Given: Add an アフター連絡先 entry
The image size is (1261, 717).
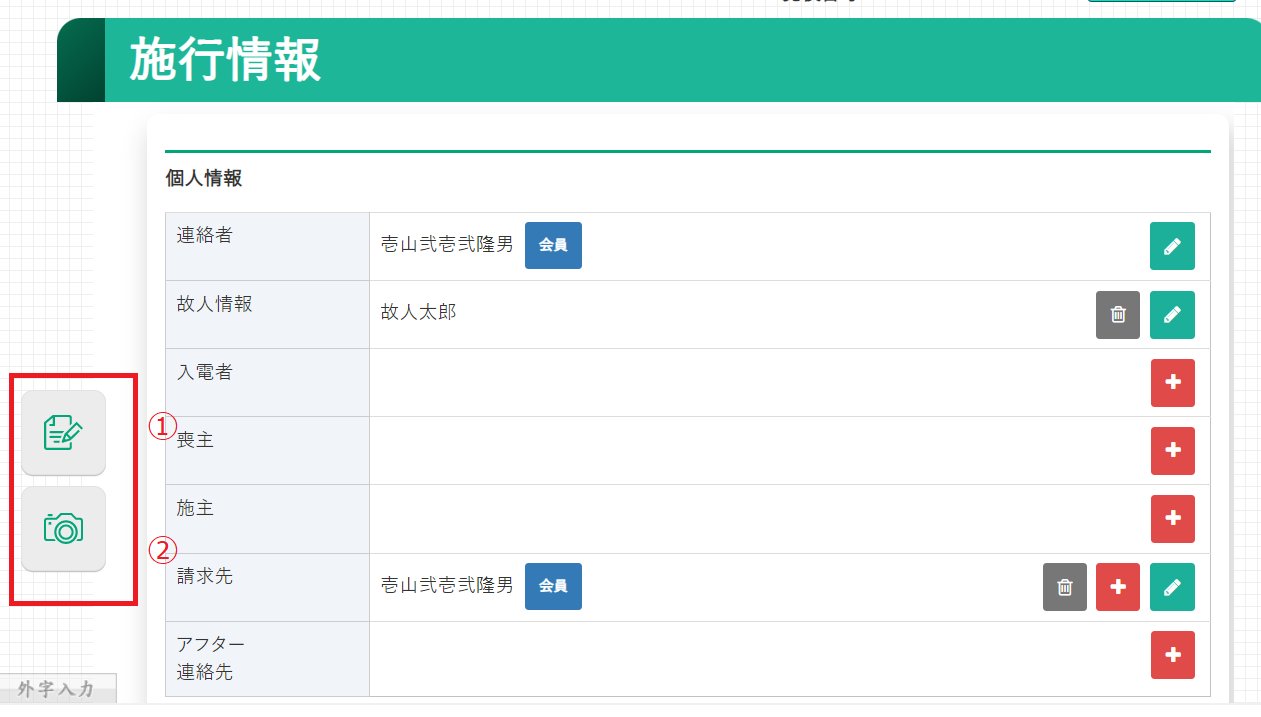Looking at the screenshot, I should click(x=1172, y=655).
